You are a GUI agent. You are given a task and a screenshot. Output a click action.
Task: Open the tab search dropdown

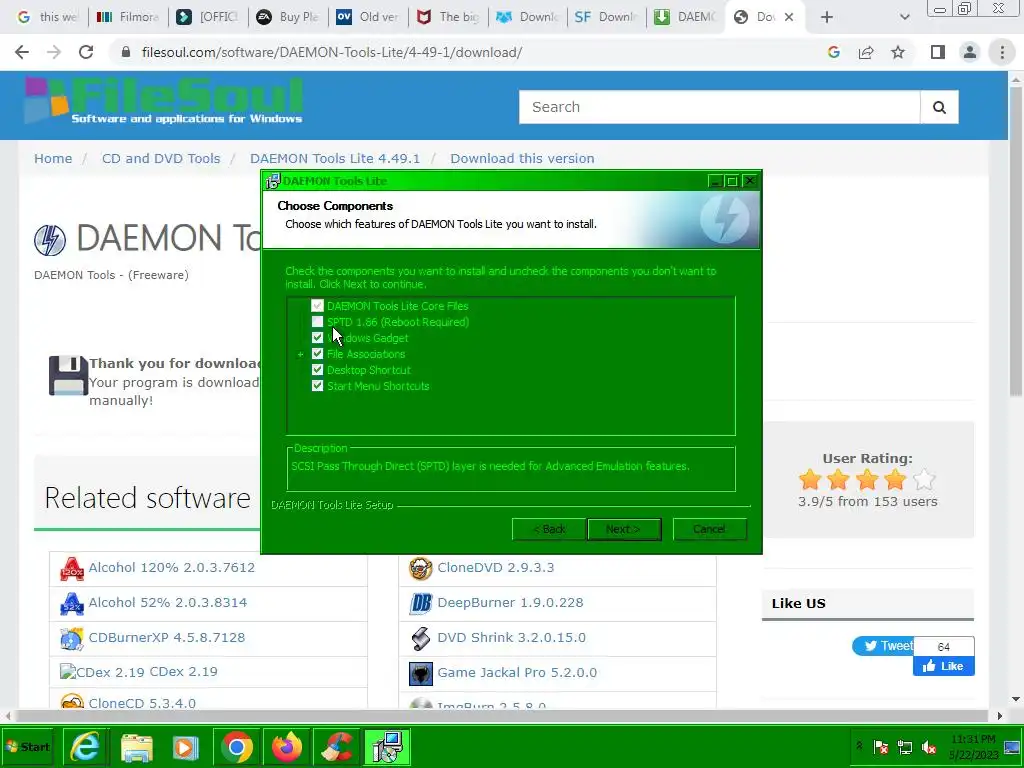point(904,17)
